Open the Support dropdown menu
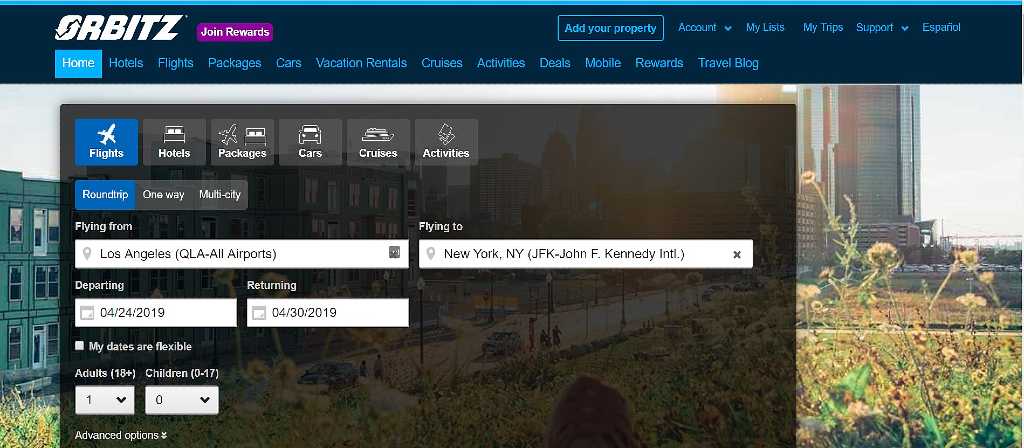The width and height of the screenshot is (1024, 448). (882, 27)
